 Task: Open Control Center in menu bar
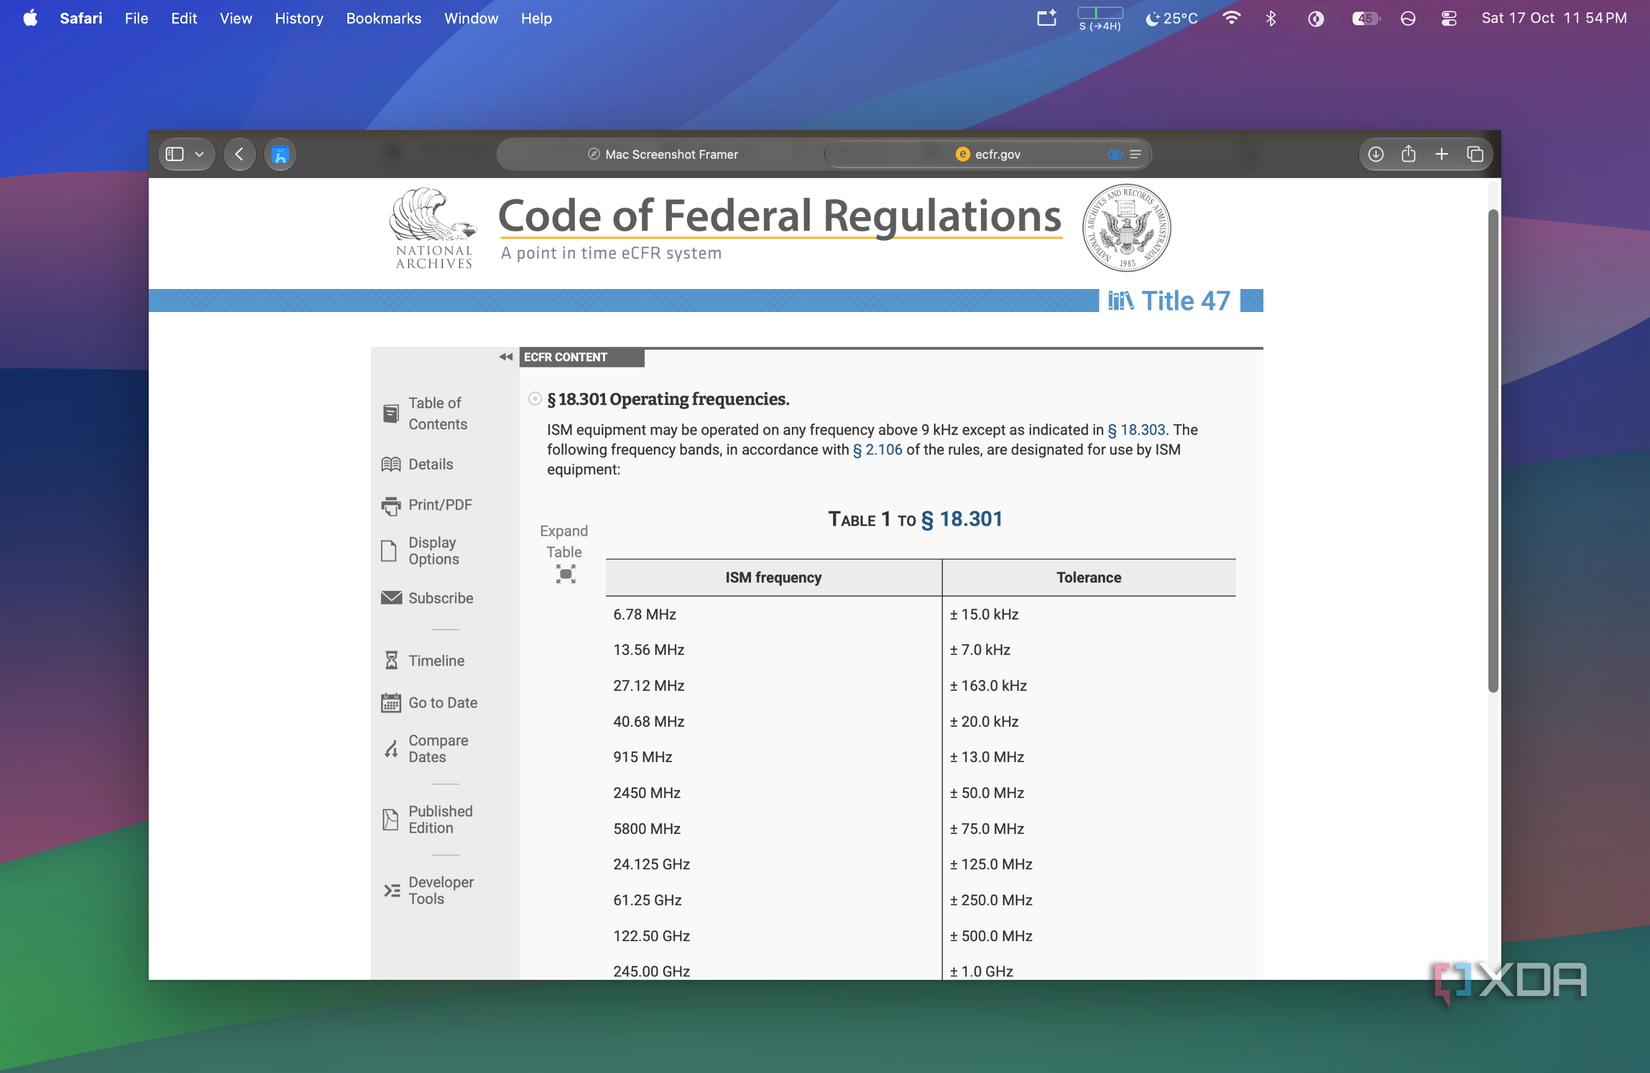[x=1448, y=18]
